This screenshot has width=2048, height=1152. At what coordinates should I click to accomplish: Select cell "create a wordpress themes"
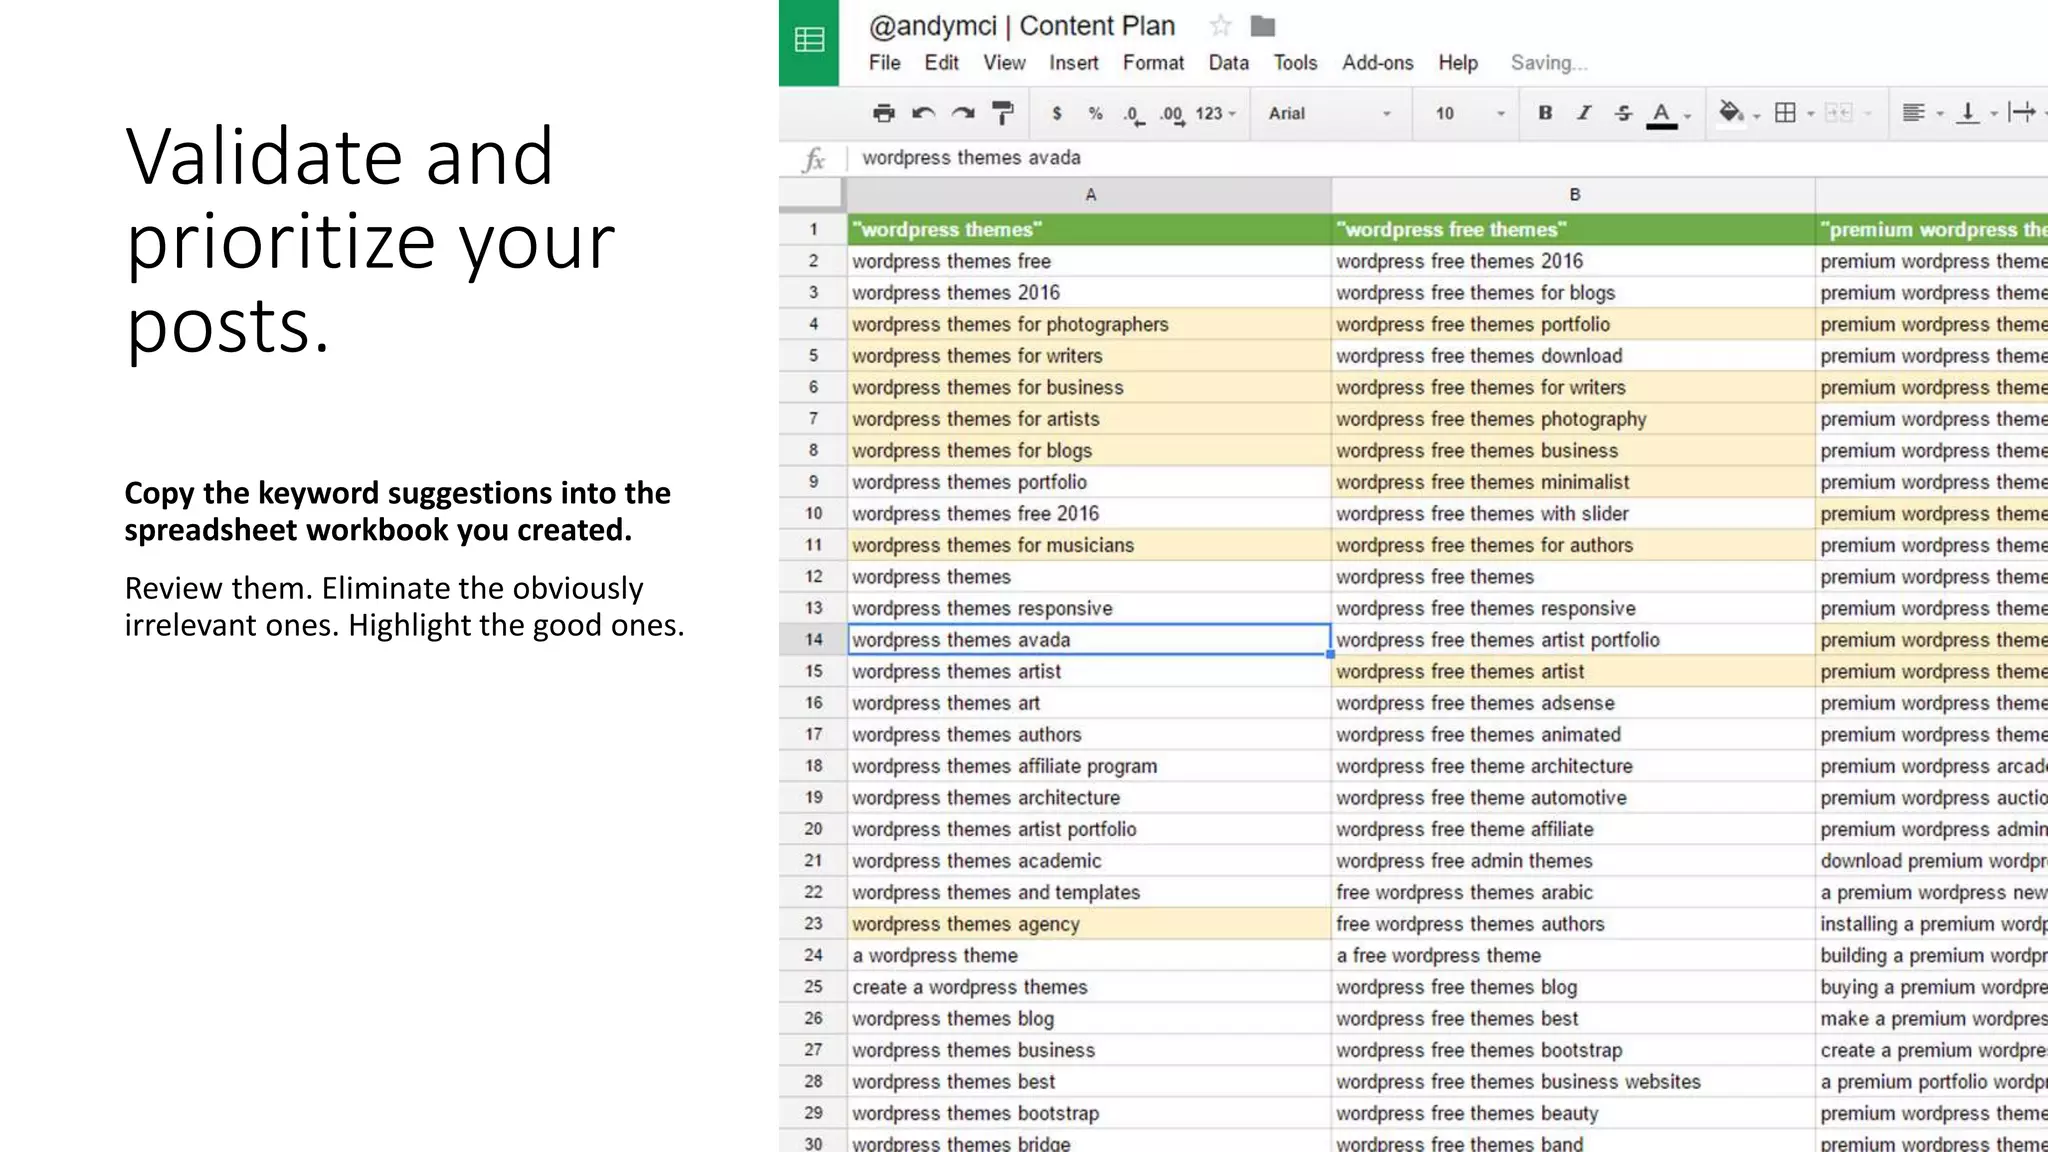click(x=1089, y=987)
